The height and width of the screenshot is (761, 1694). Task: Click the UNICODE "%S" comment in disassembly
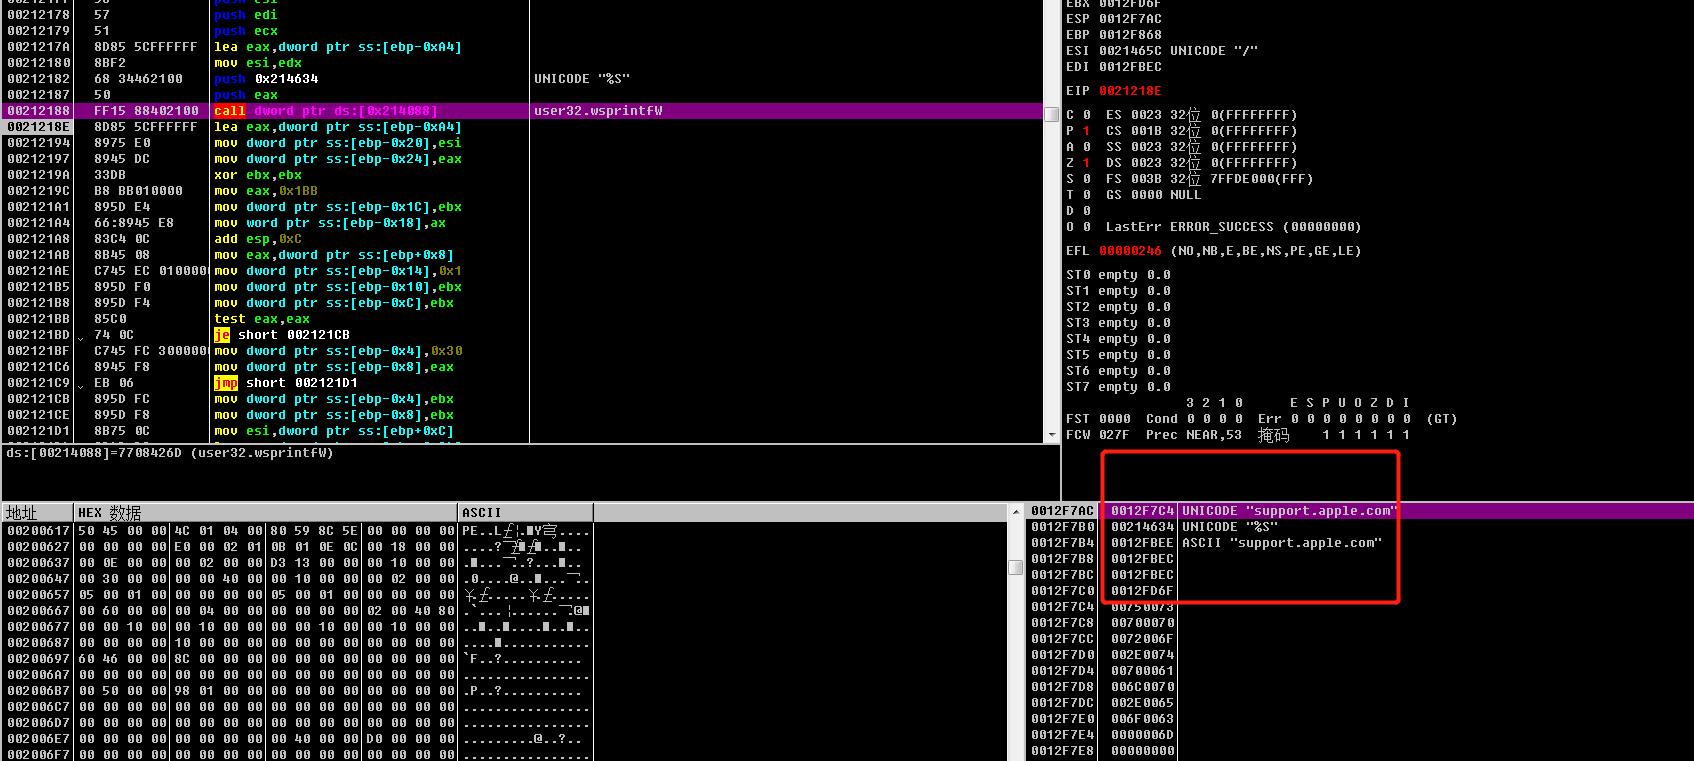pyautogui.click(x=582, y=79)
